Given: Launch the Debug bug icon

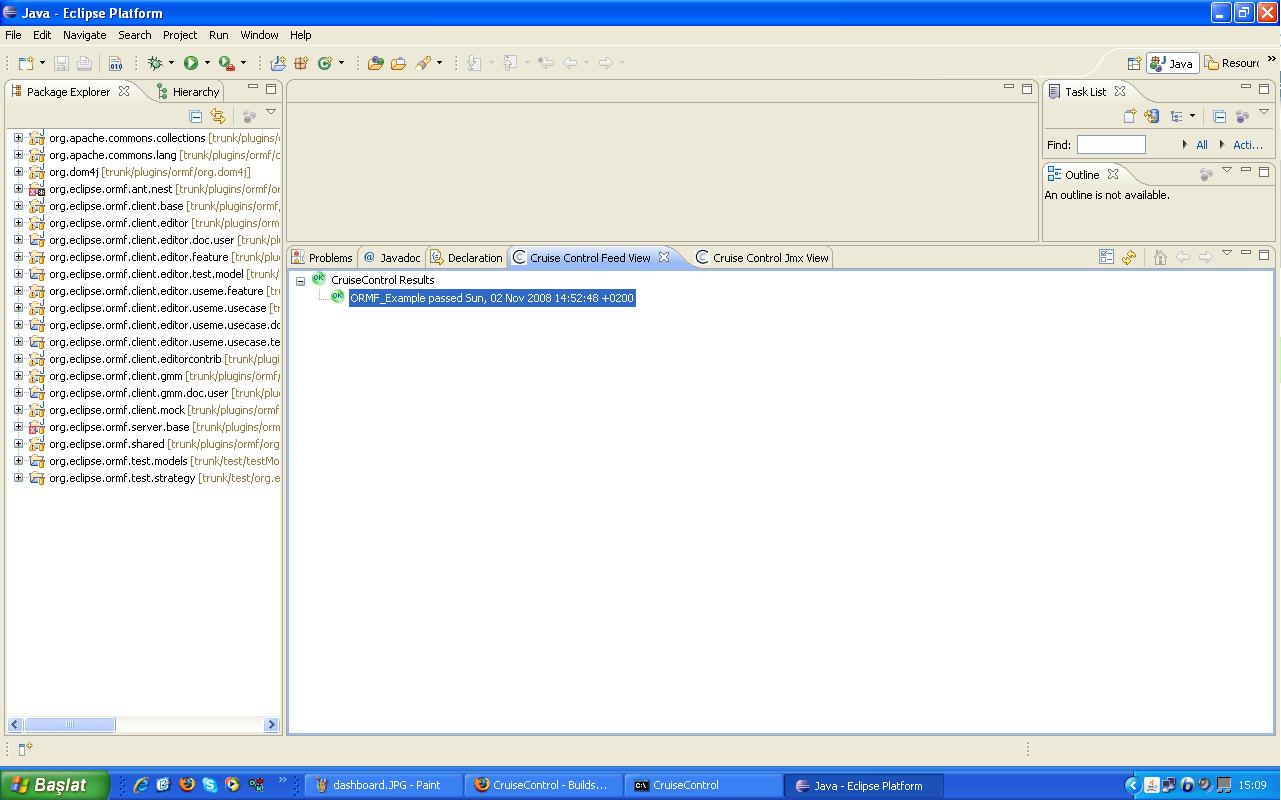Looking at the screenshot, I should tap(155, 63).
